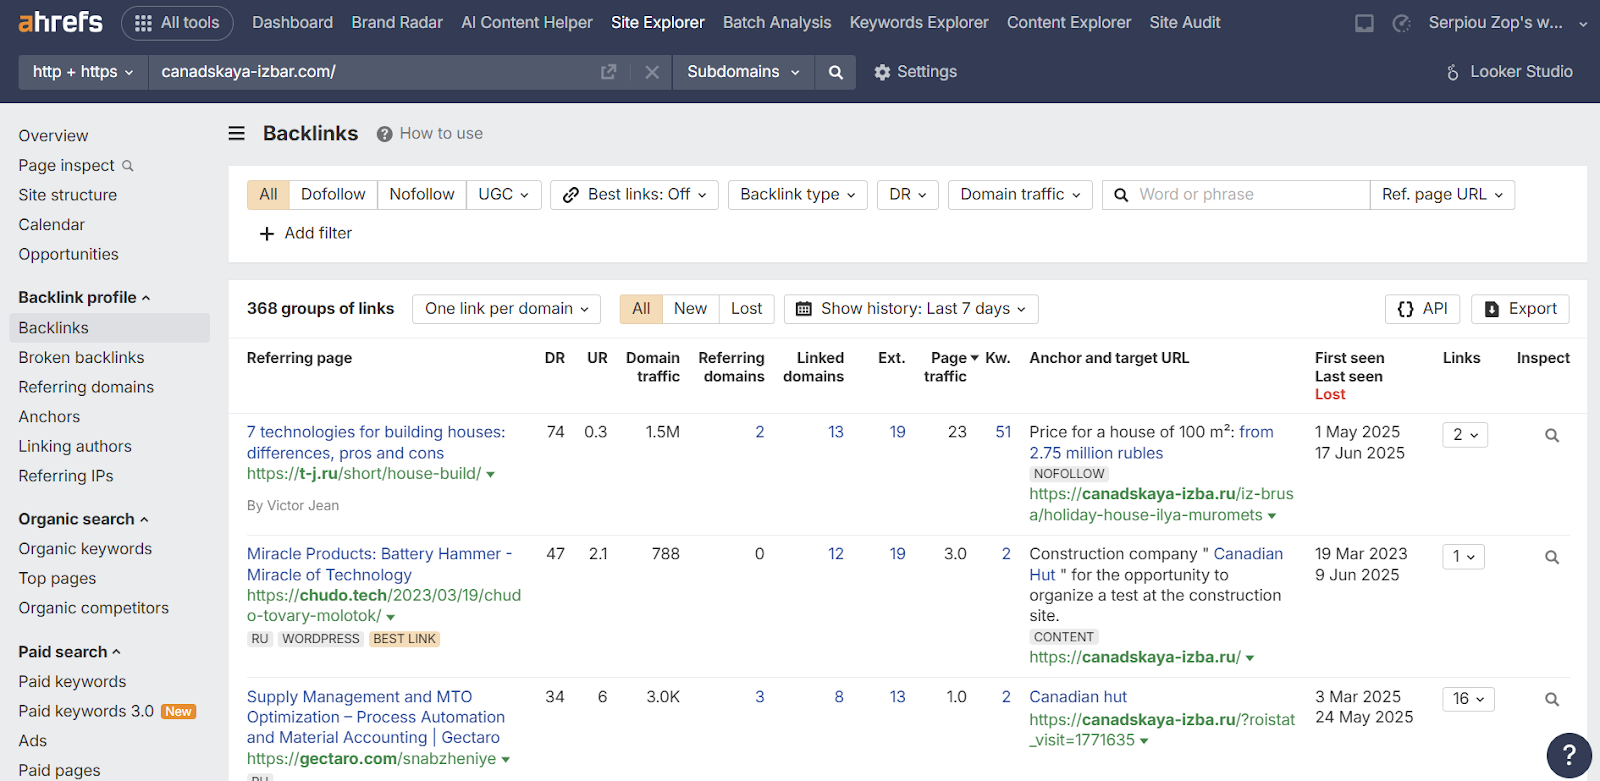Show only Lost links

point(746,309)
